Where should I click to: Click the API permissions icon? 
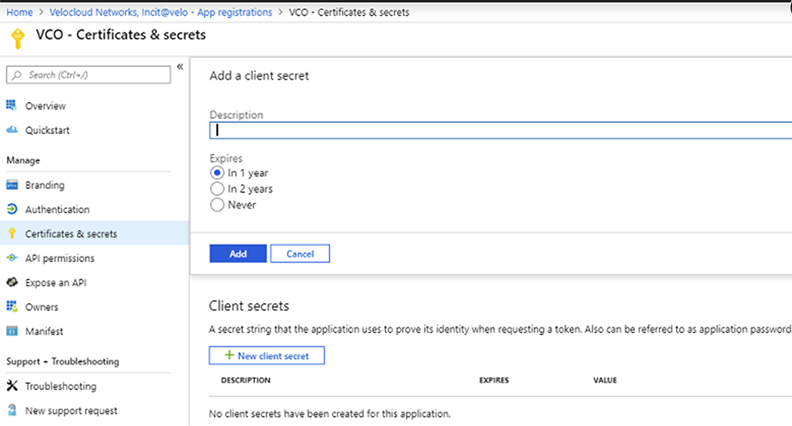coord(12,259)
